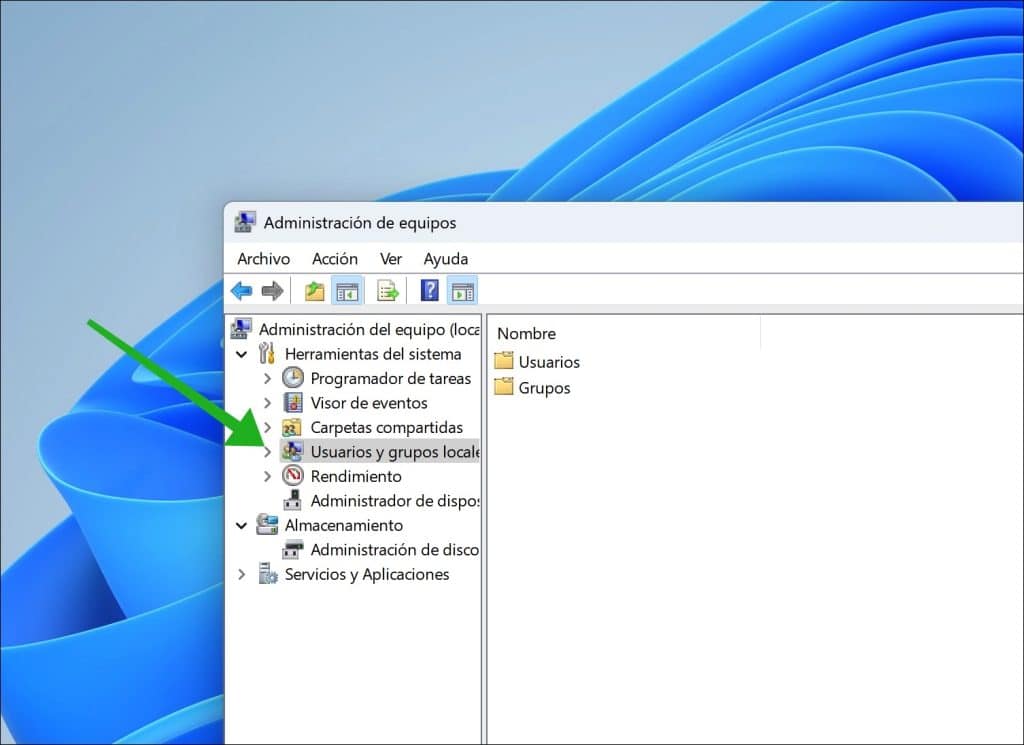Click the Administración del equipo root node icon
Screen dimensions: 1024x745
[x=241, y=328]
